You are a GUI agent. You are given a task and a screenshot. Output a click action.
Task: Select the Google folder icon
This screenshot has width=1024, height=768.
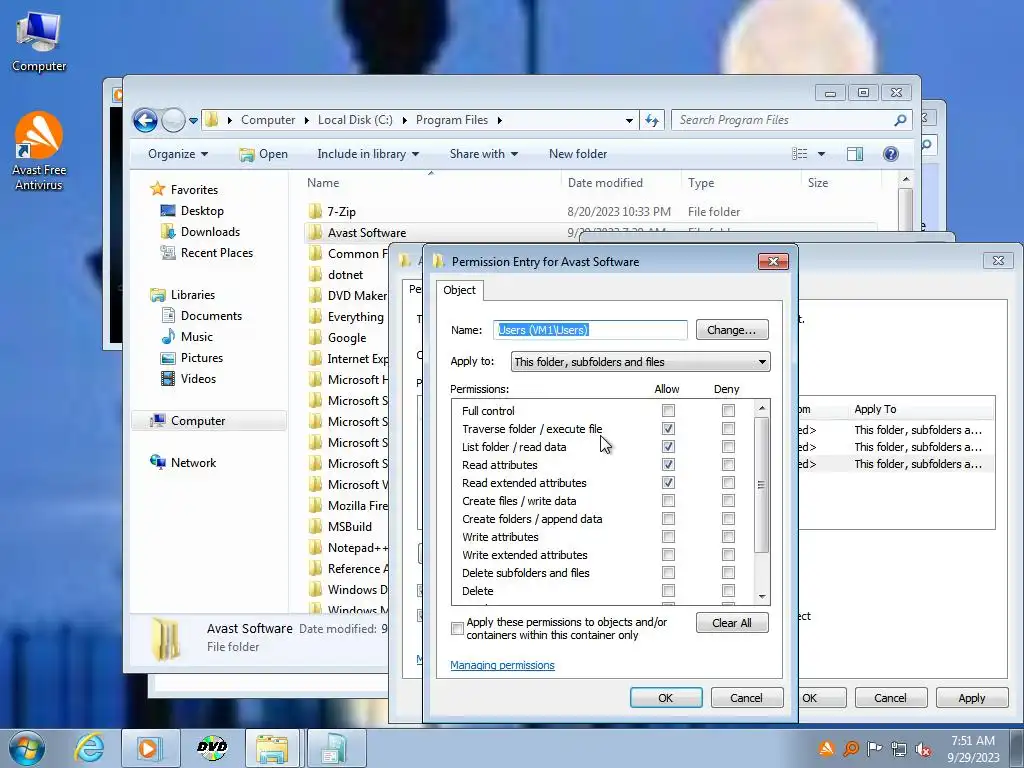pos(315,338)
